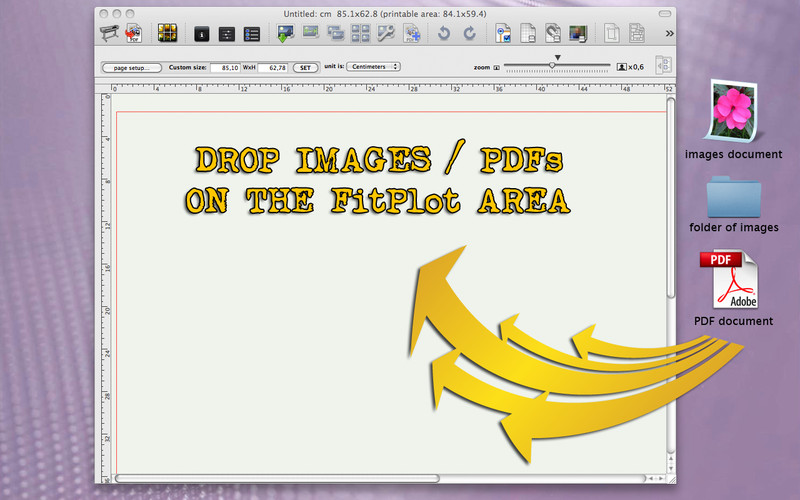This screenshot has height=500, width=800.
Task: Click the large zoom-in icon near x0,6
Action: 621,67
